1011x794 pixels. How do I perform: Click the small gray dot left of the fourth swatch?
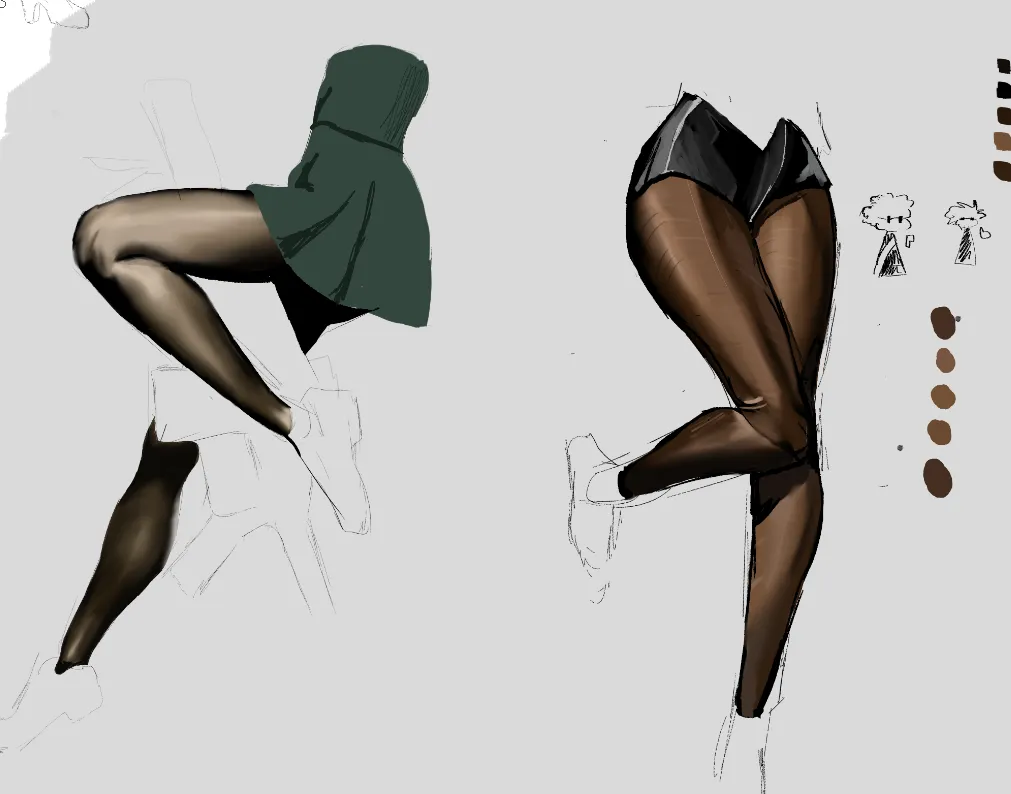(902, 447)
